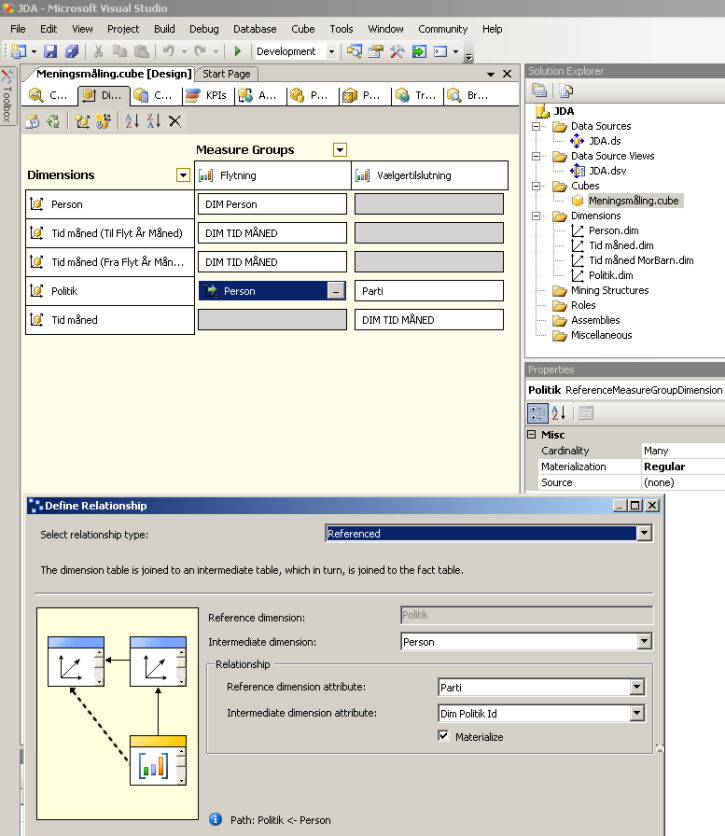This screenshot has width=725, height=836.
Task: Collapse the Dimensions folder tree node
Action: 536,216
